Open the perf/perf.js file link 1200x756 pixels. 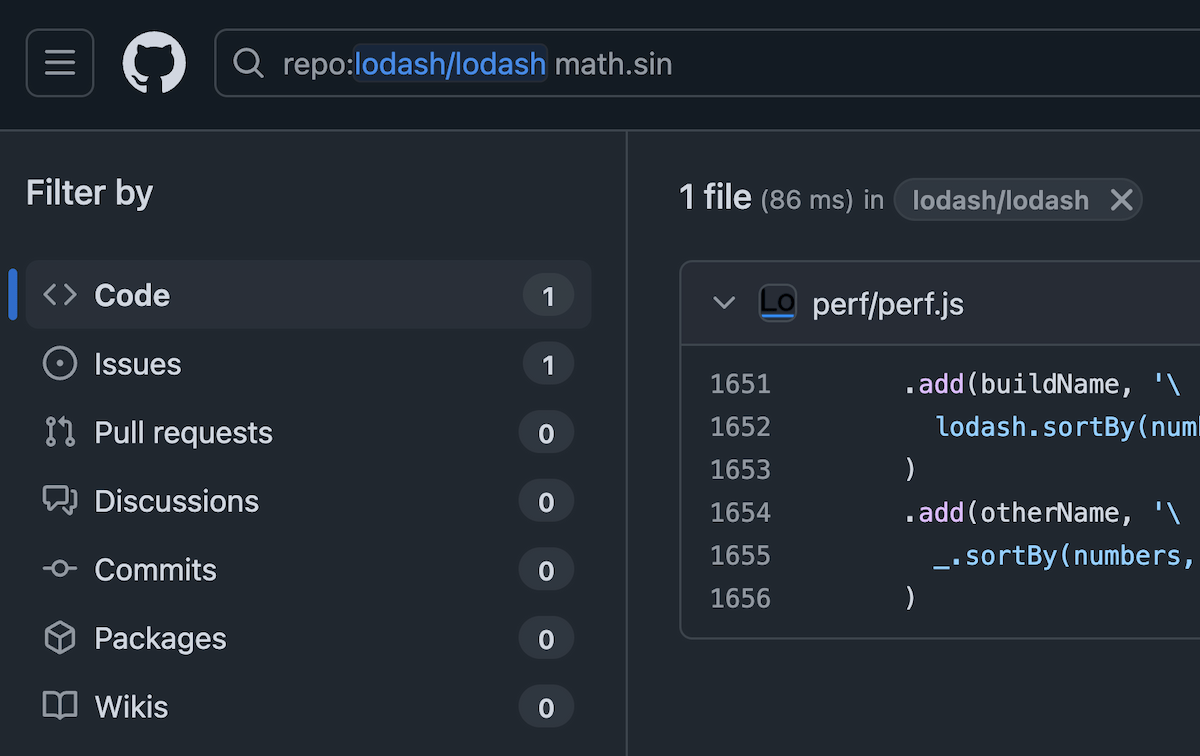(x=888, y=304)
